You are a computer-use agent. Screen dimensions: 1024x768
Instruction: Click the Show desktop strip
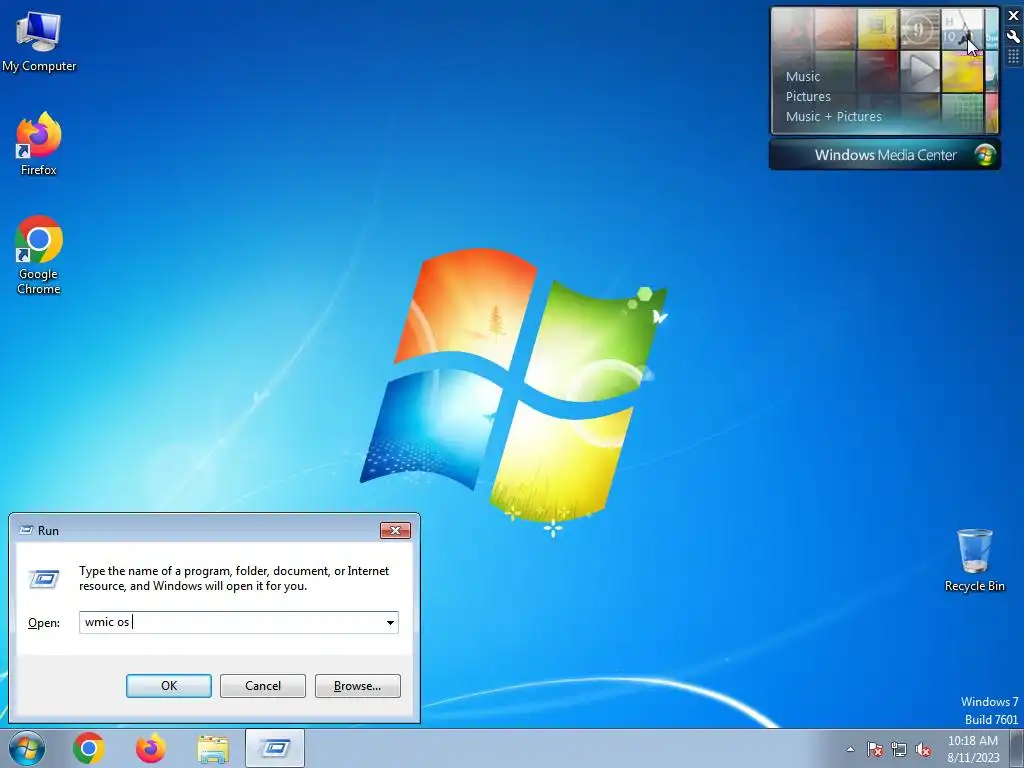tap(1017, 748)
